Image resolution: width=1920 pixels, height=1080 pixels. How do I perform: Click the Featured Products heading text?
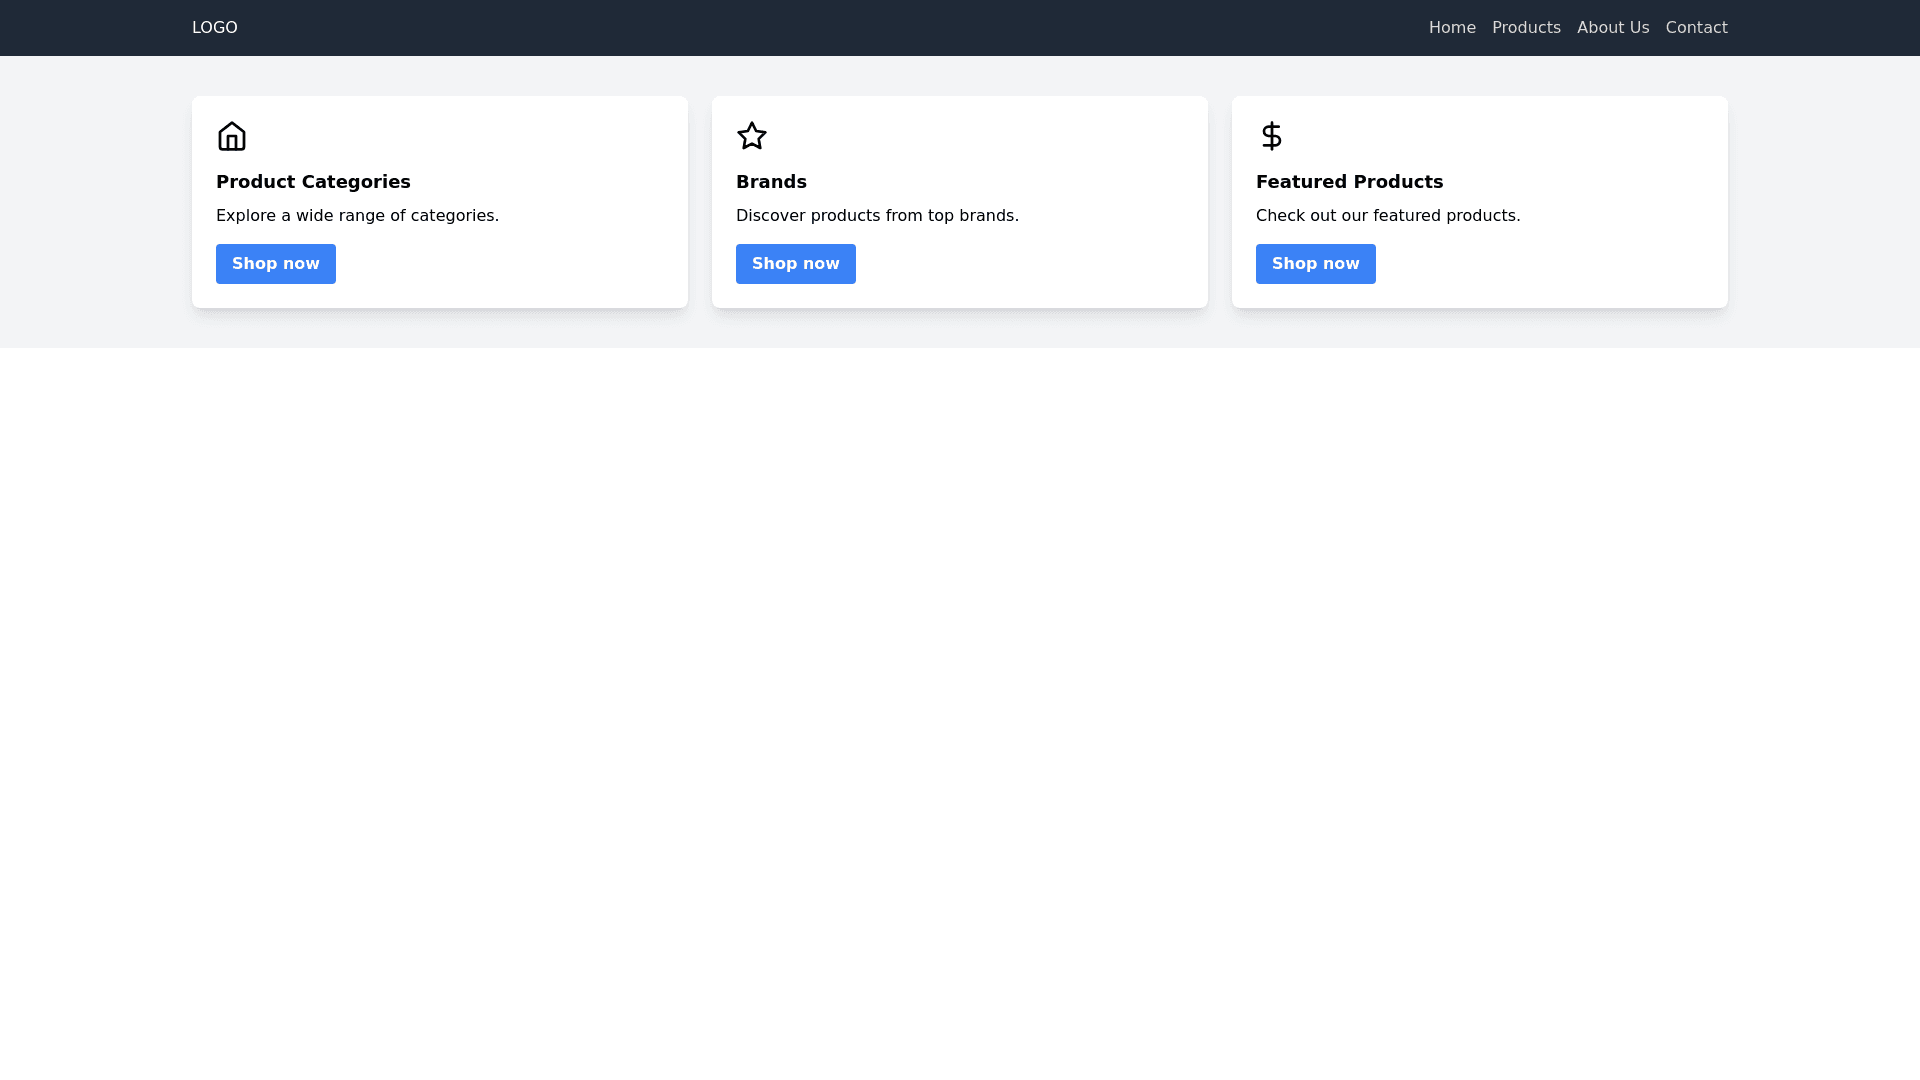click(1349, 182)
